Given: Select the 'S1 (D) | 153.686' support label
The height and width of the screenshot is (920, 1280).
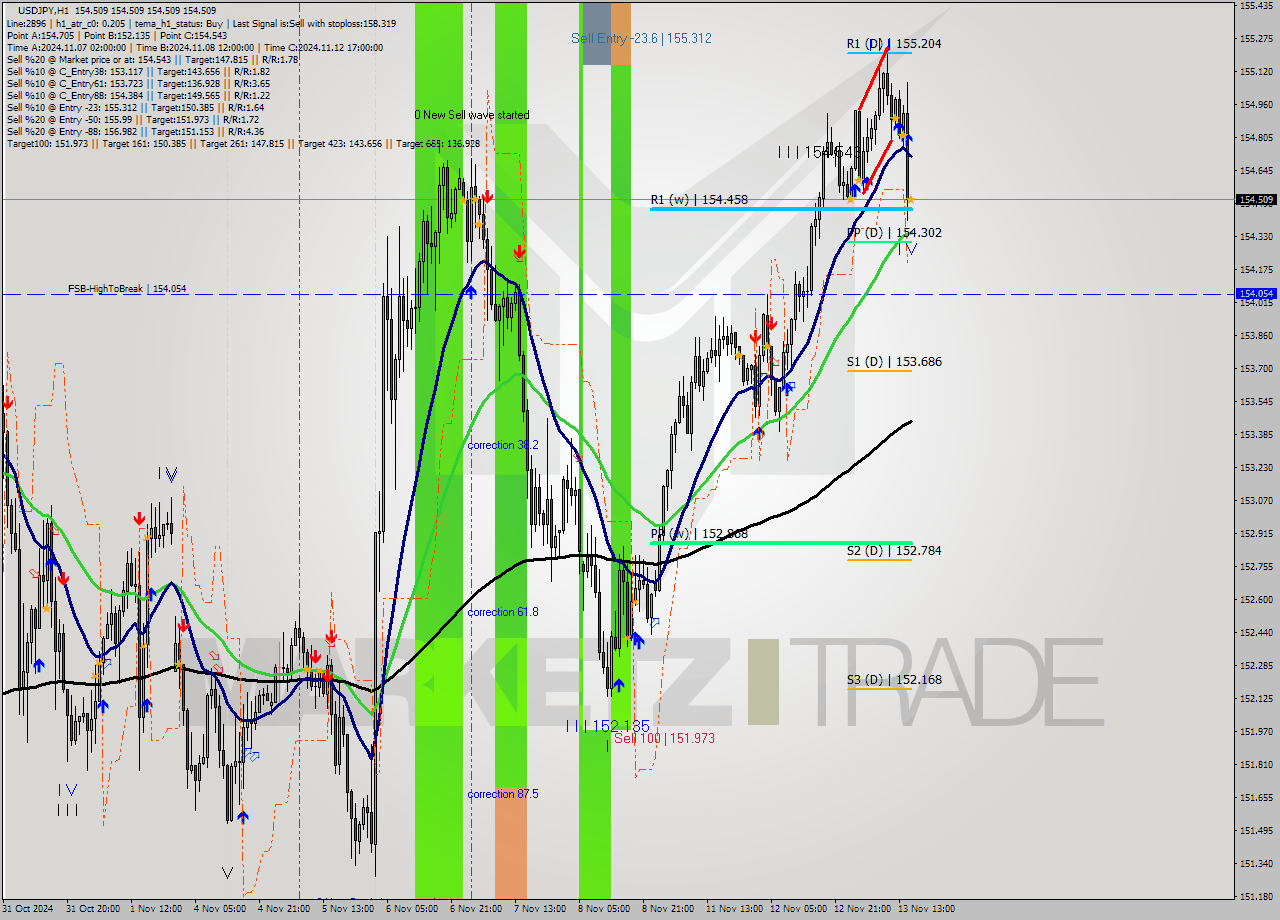Looking at the screenshot, I should 894,362.
